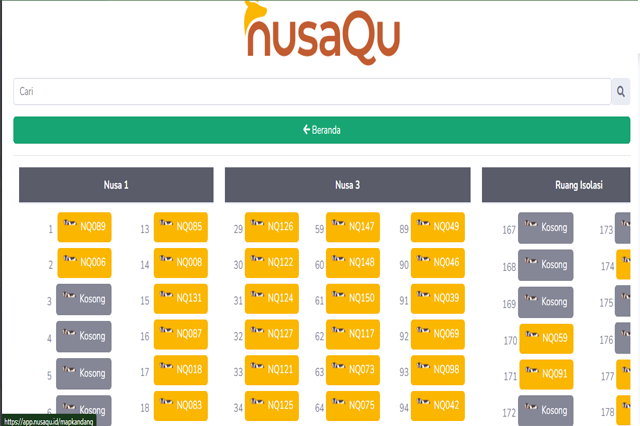Open cow NQ127 in stall 32
This screenshot has width=640, height=426.
click(x=272, y=334)
